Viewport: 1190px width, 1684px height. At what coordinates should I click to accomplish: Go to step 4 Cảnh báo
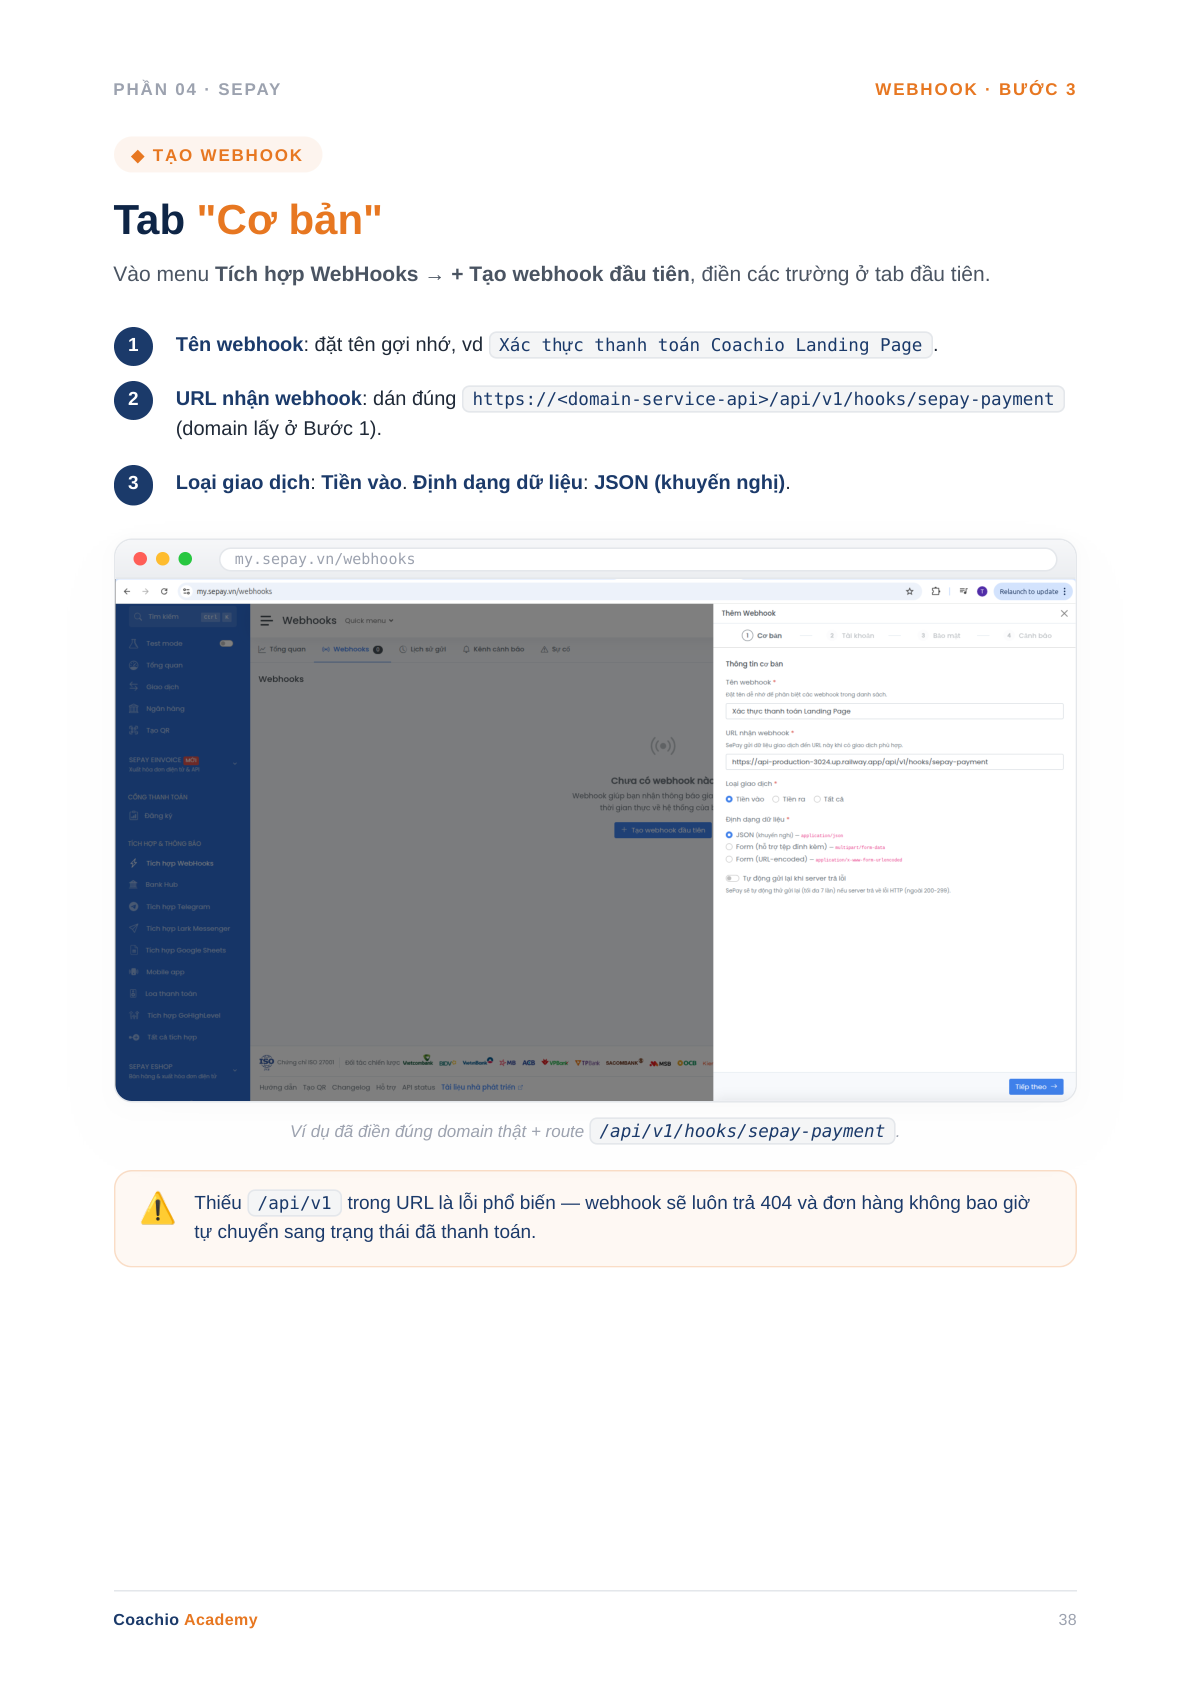1029,636
